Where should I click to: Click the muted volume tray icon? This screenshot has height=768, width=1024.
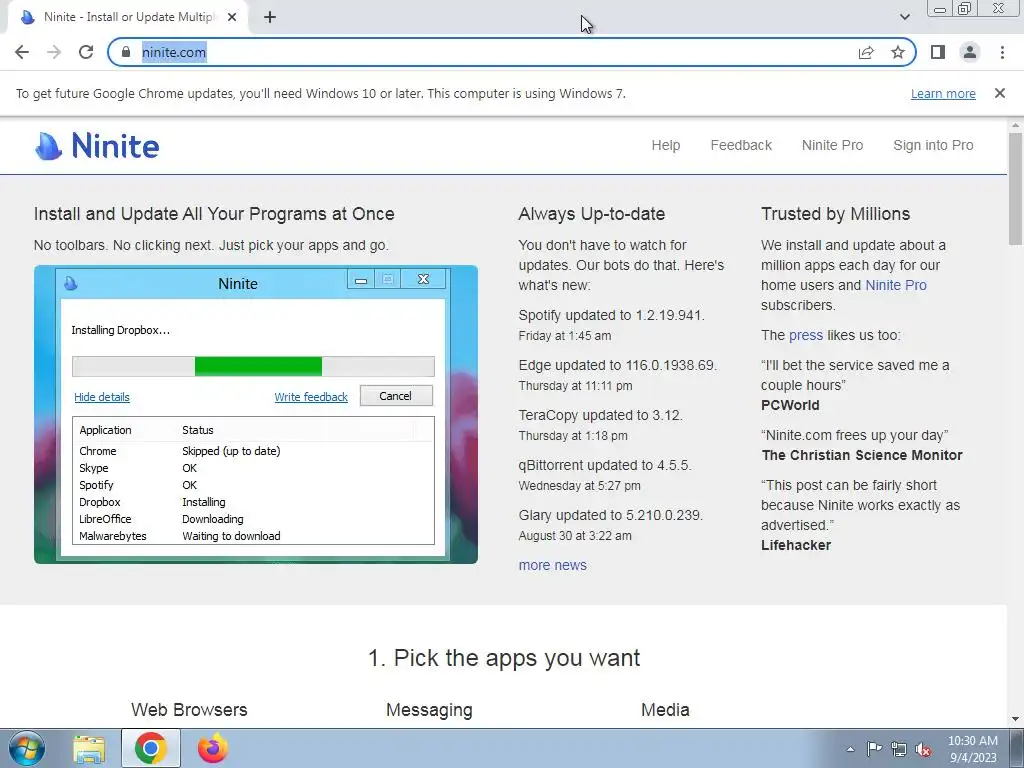point(923,749)
